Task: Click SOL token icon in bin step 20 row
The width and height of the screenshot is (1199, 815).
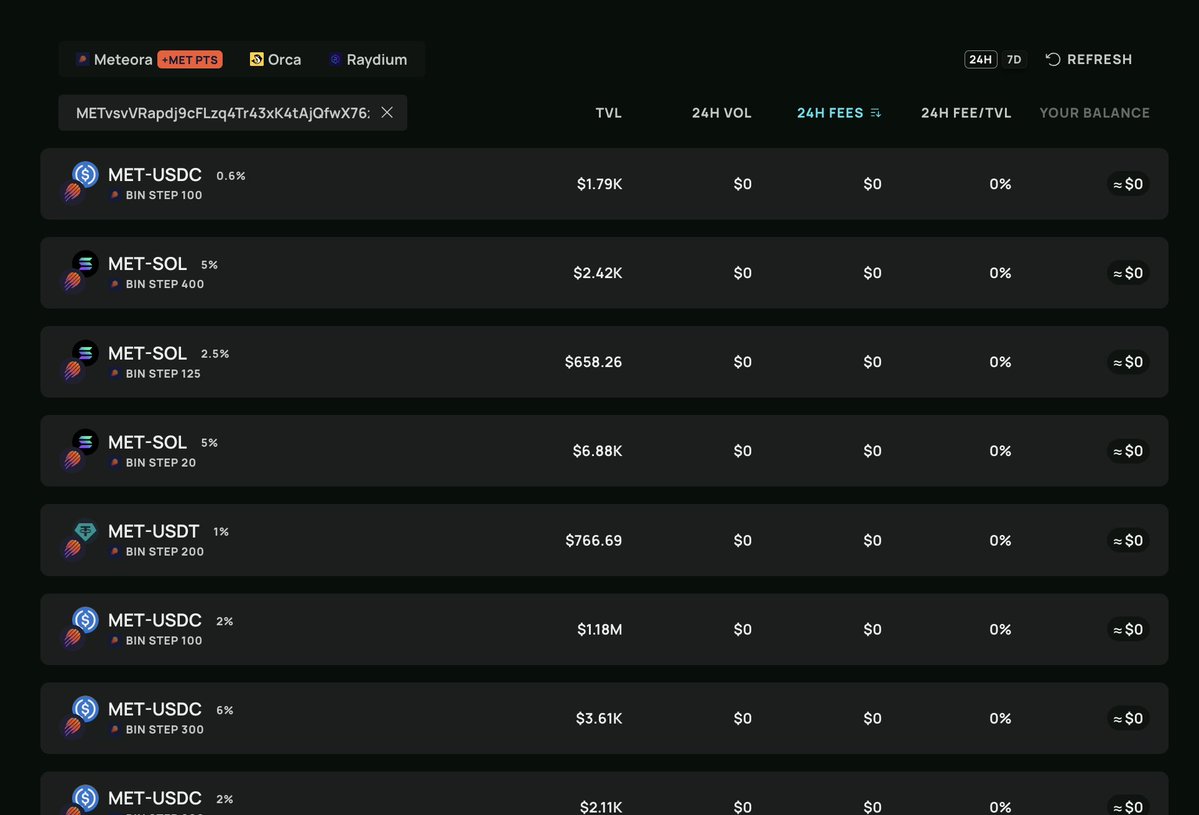Action: 85,442
